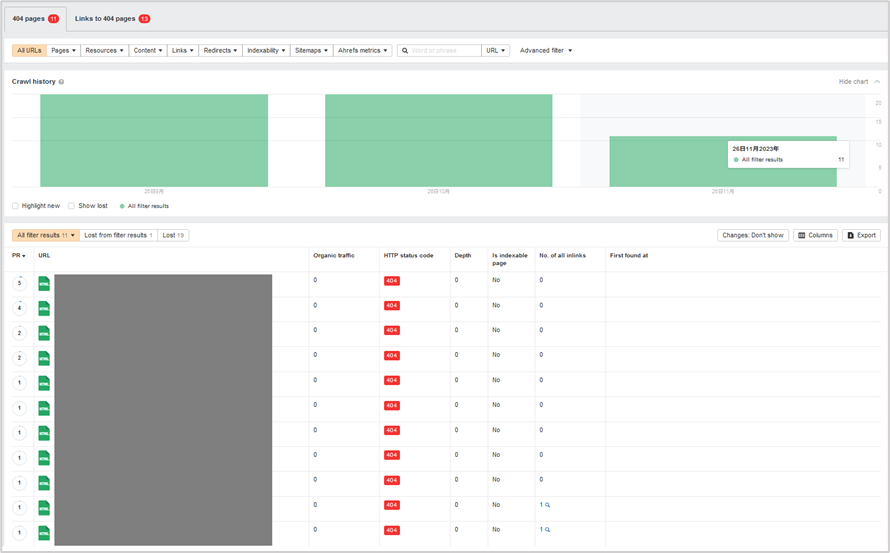890x553 pixels.
Task: Open the Indexability filter dropdown
Action: tap(266, 51)
